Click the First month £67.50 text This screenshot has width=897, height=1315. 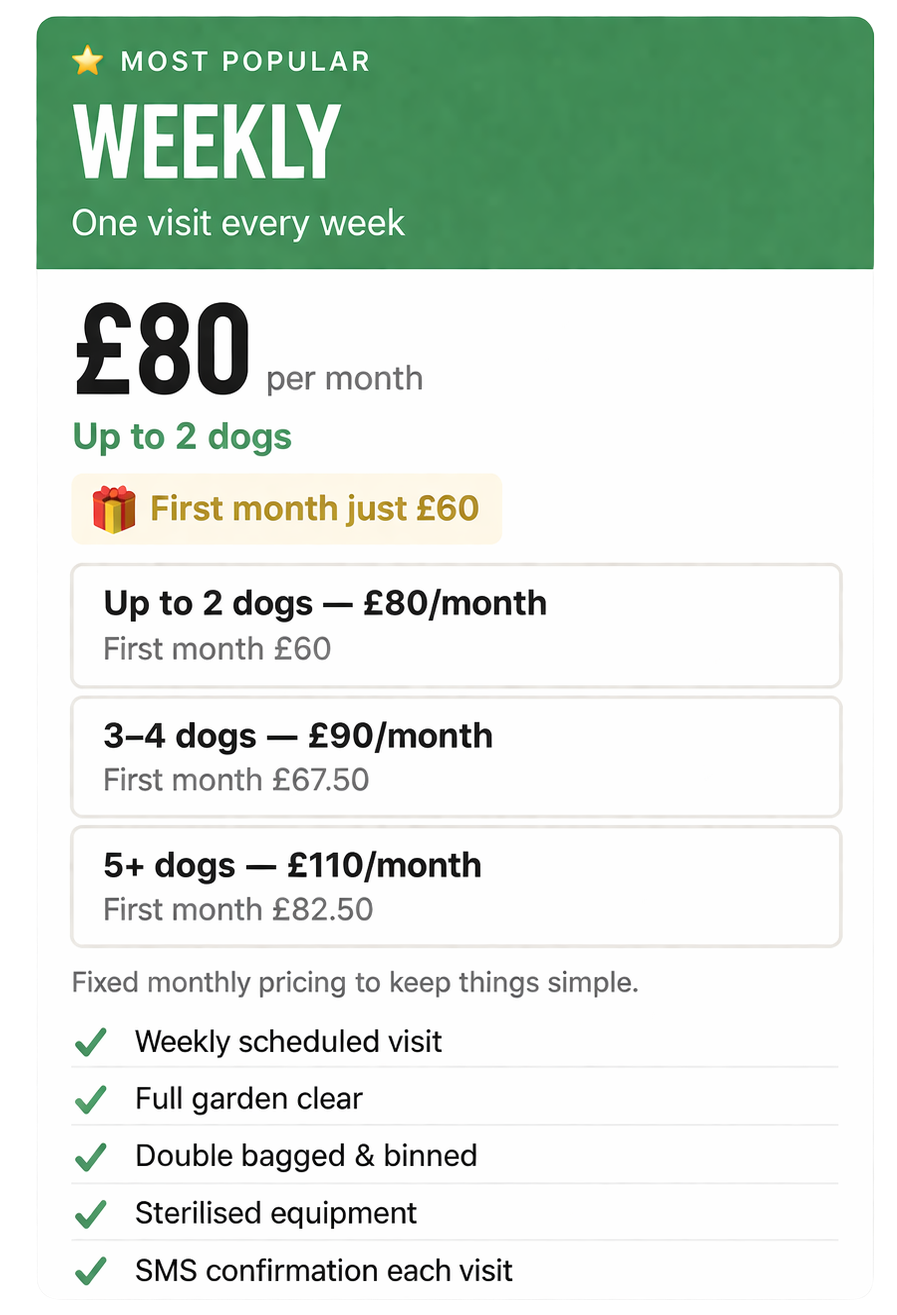[236, 779]
